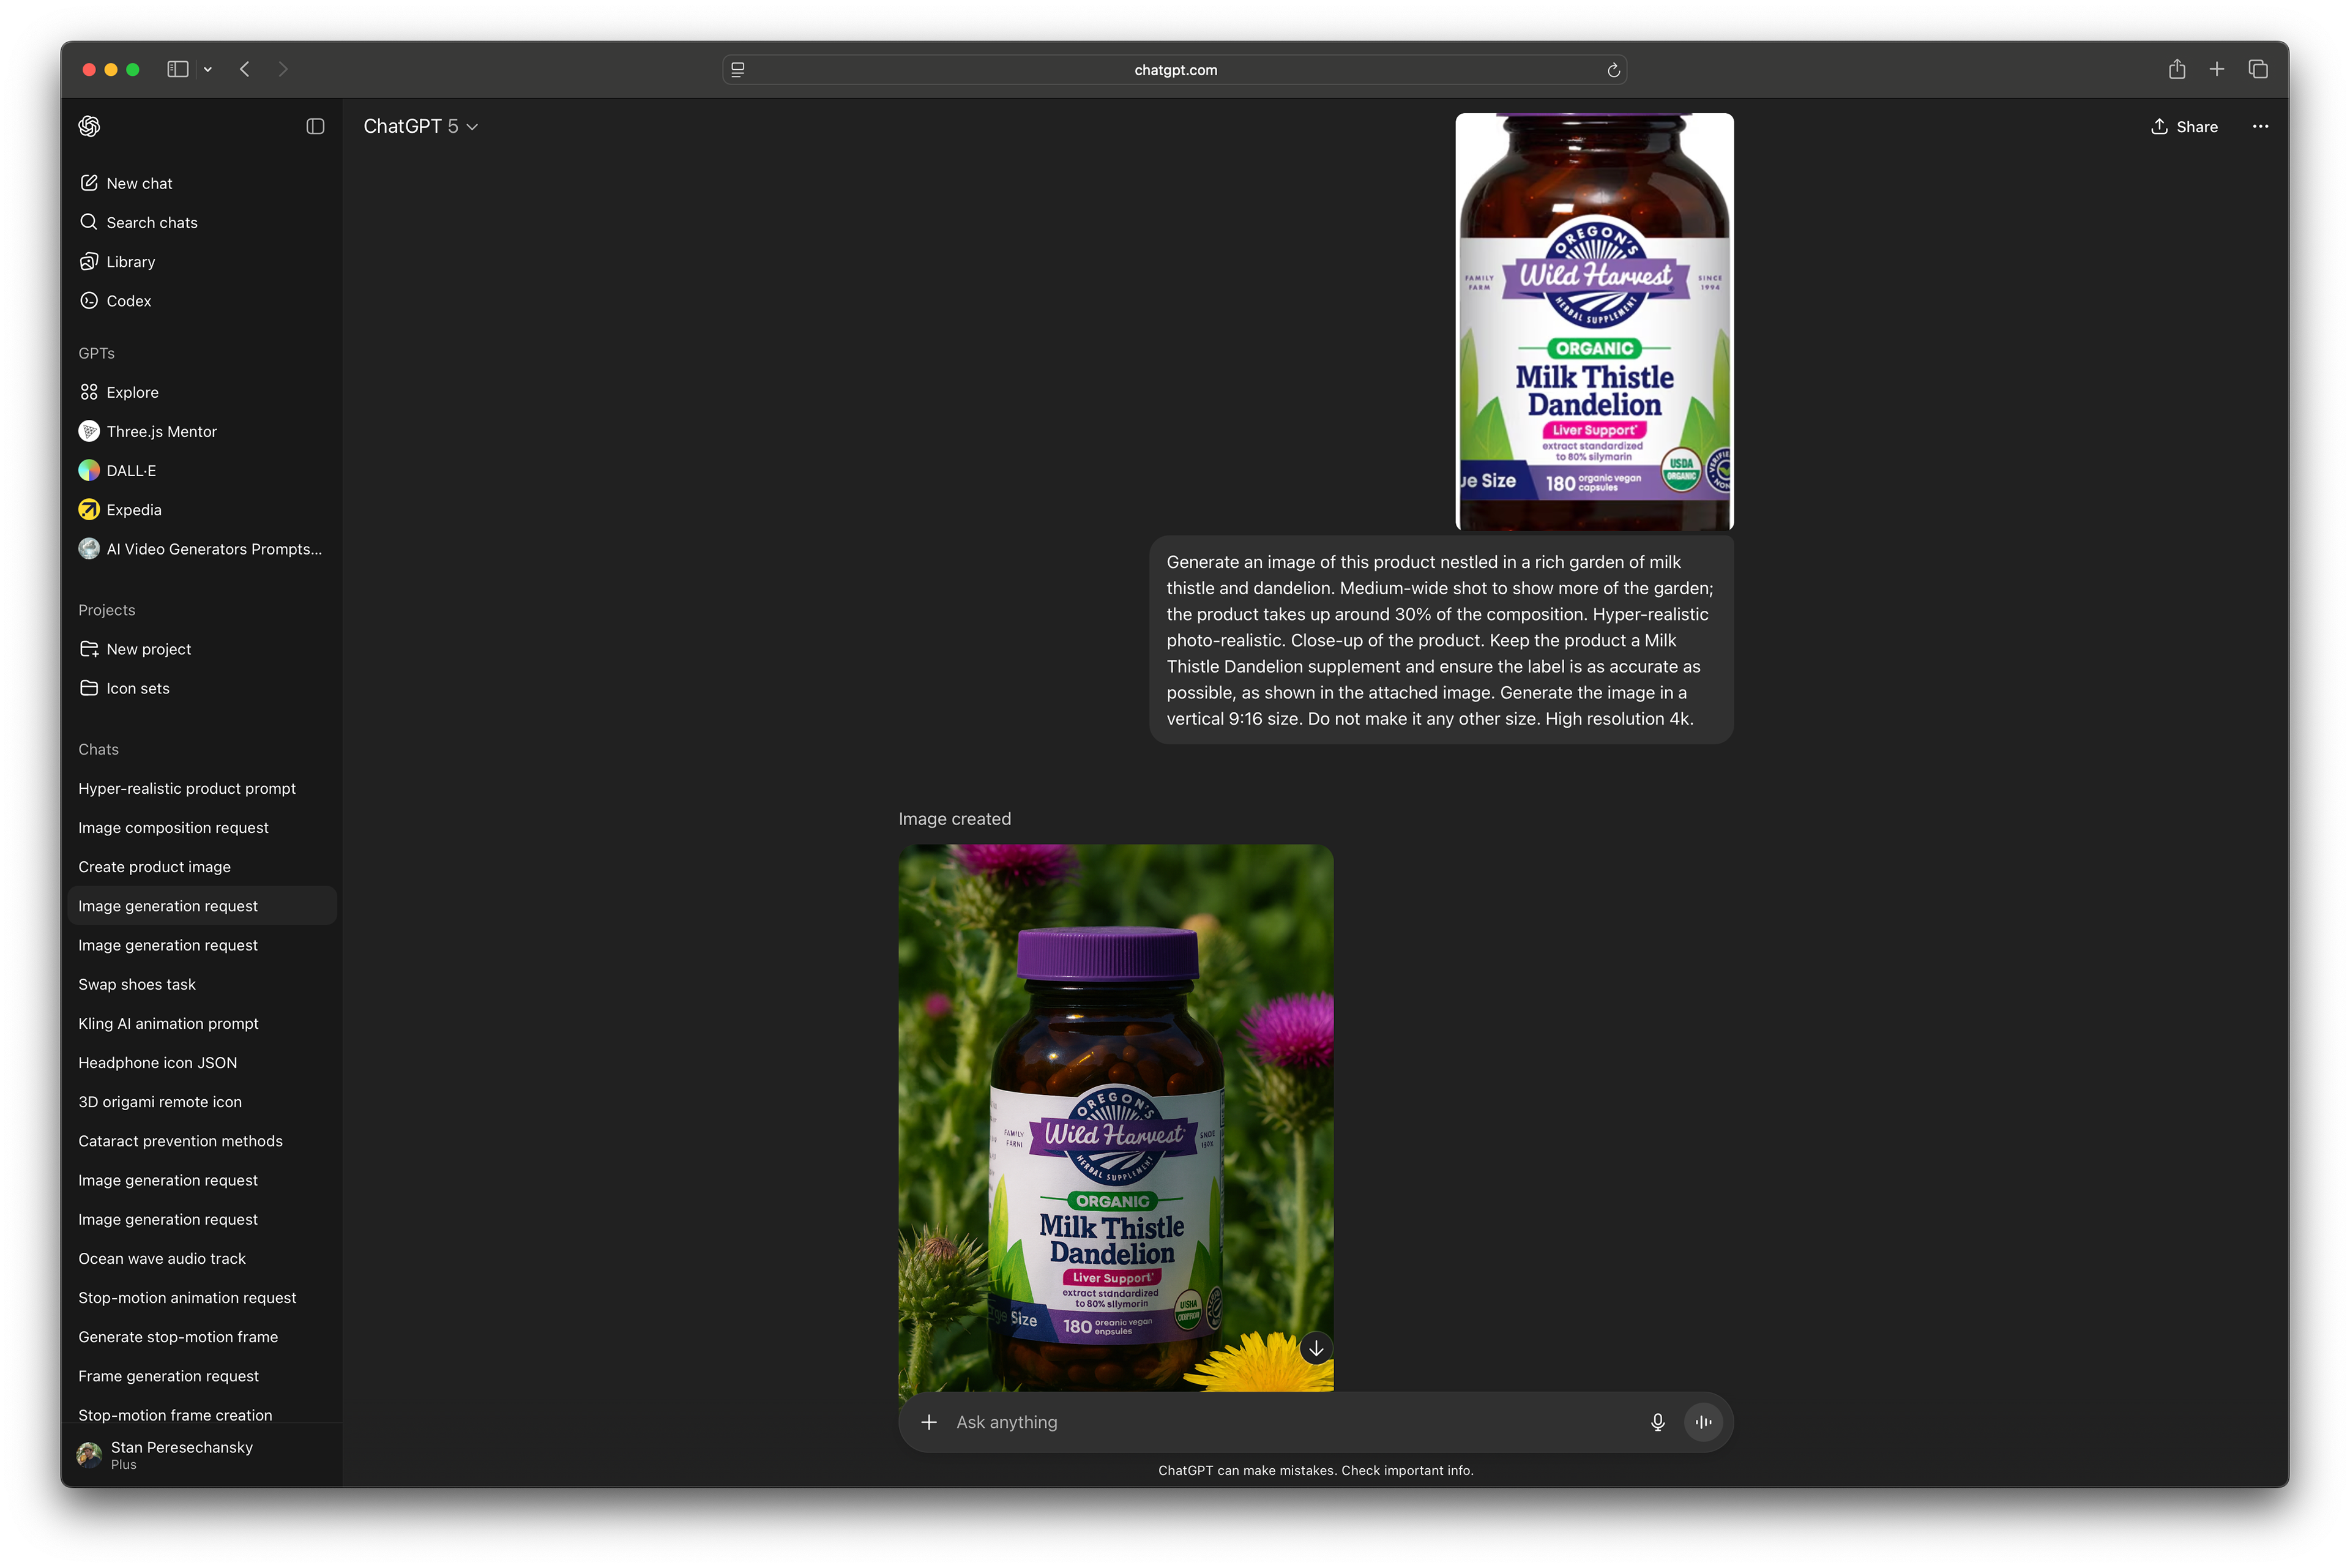The height and width of the screenshot is (1568, 2350).
Task: Toggle Safari's sidebar button
Action: pos(178,70)
